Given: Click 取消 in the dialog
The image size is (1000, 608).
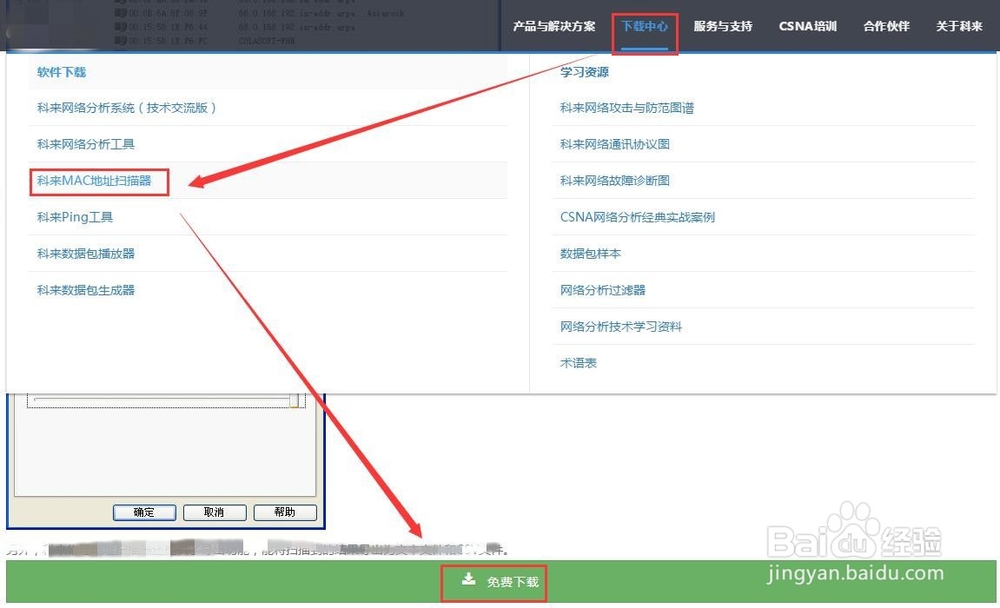Looking at the screenshot, I should click(214, 512).
